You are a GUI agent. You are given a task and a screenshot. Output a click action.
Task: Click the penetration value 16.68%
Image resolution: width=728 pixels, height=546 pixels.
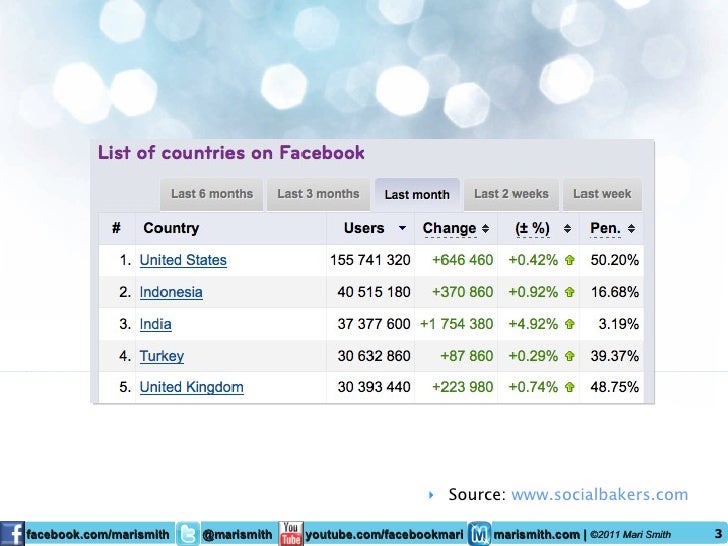click(x=615, y=292)
